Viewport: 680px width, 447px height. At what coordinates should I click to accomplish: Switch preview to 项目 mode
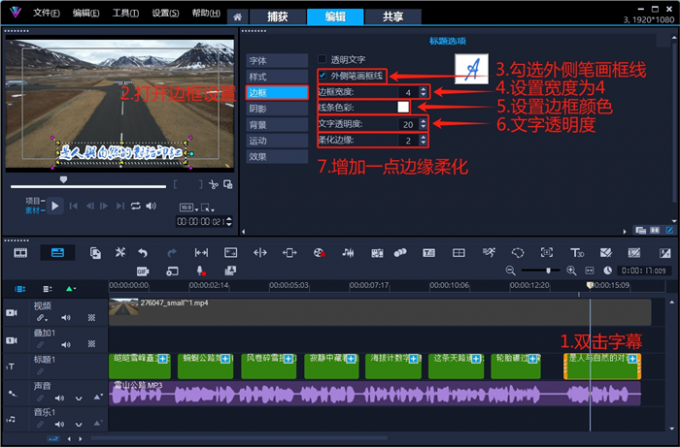point(35,201)
